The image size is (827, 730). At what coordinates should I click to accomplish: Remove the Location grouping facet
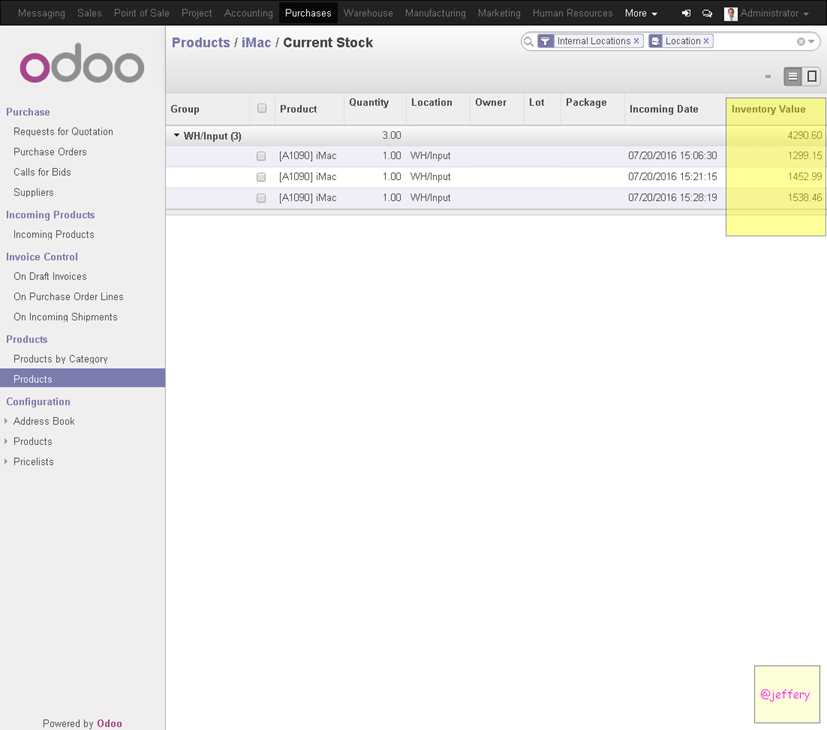coord(706,41)
